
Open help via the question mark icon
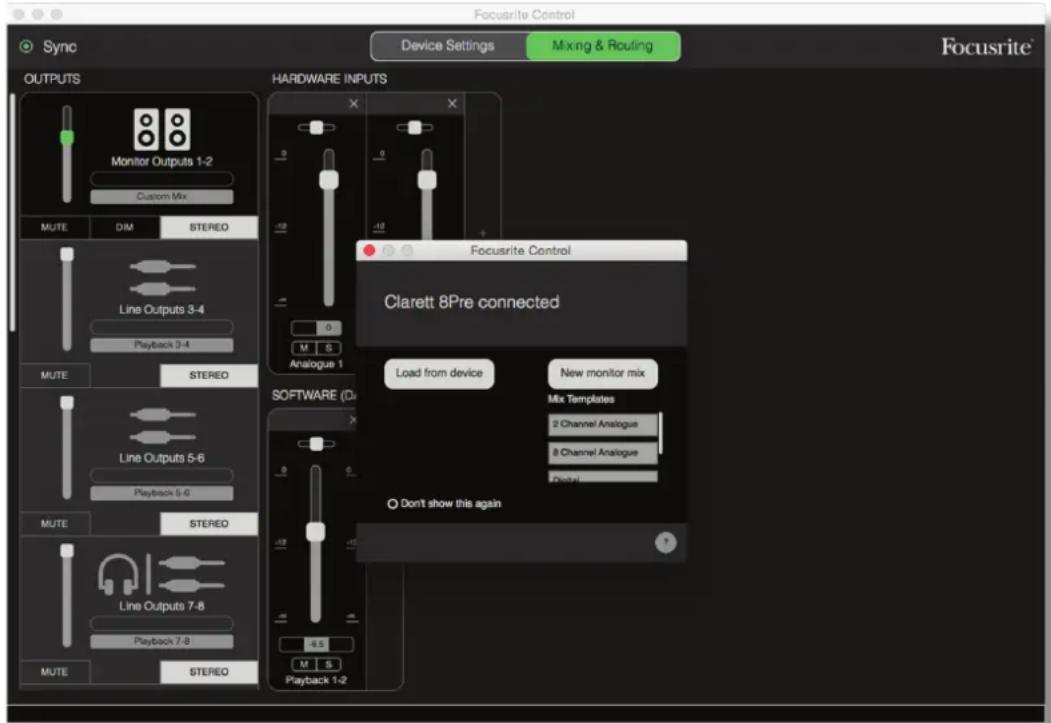click(x=665, y=542)
